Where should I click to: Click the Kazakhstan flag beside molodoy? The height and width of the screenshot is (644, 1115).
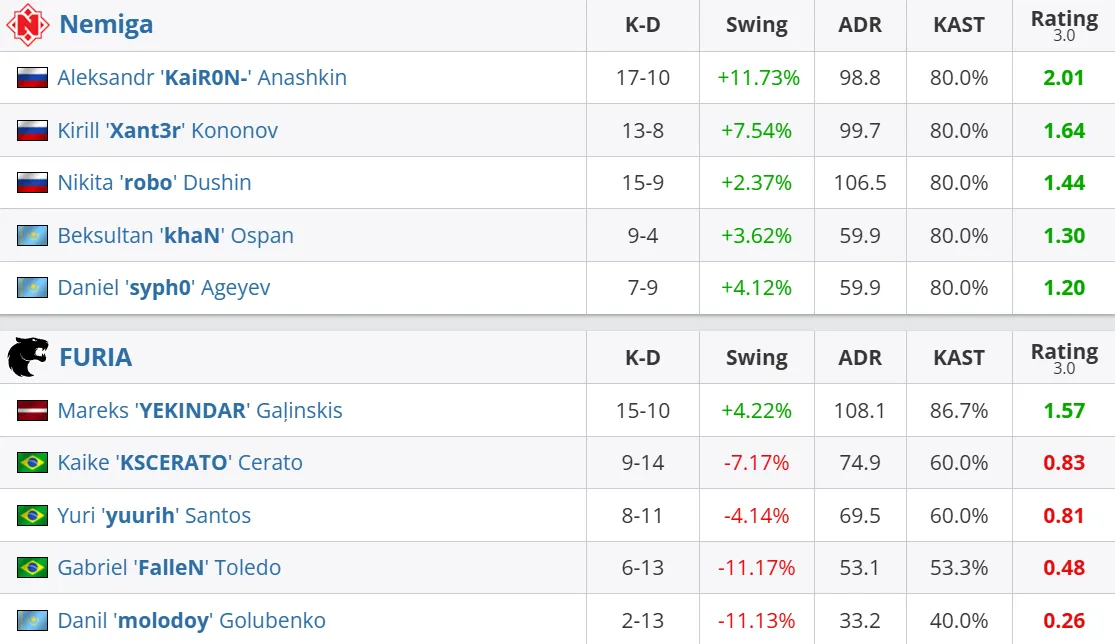[x=32, y=621]
